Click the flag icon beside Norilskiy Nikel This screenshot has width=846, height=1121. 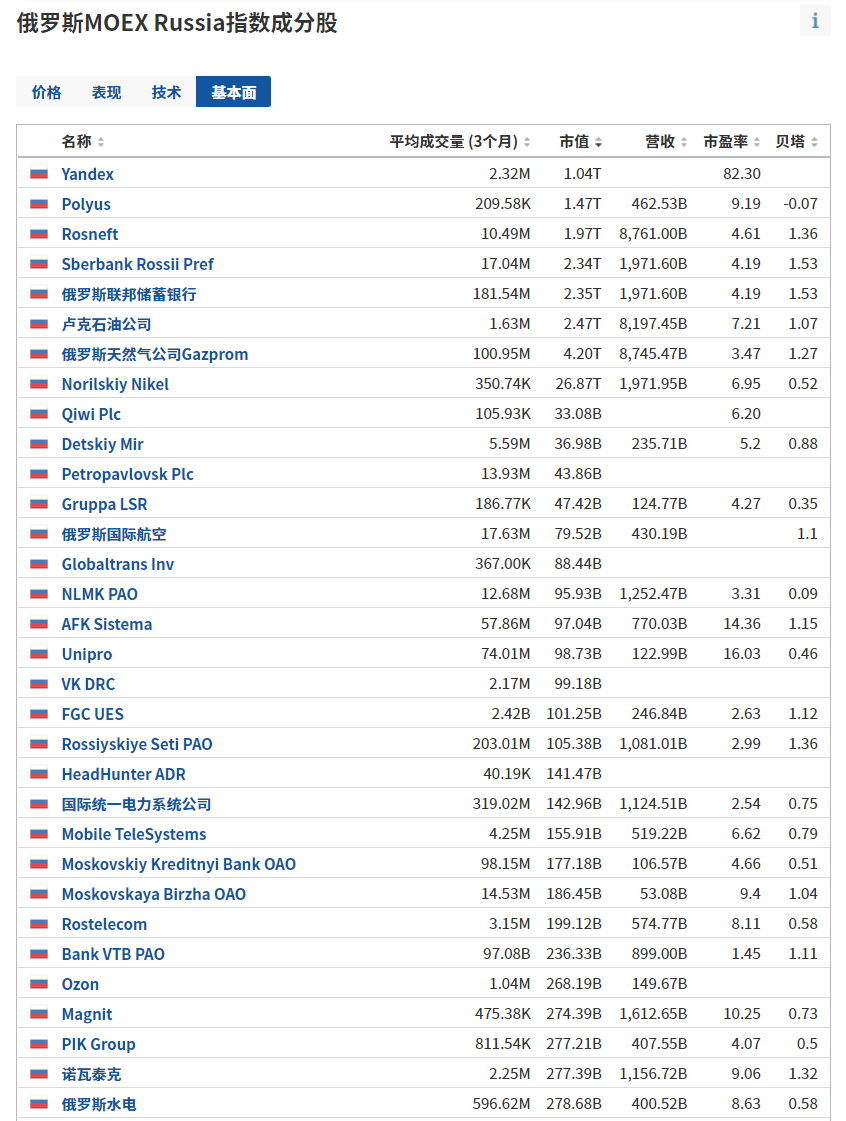[x=39, y=384]
